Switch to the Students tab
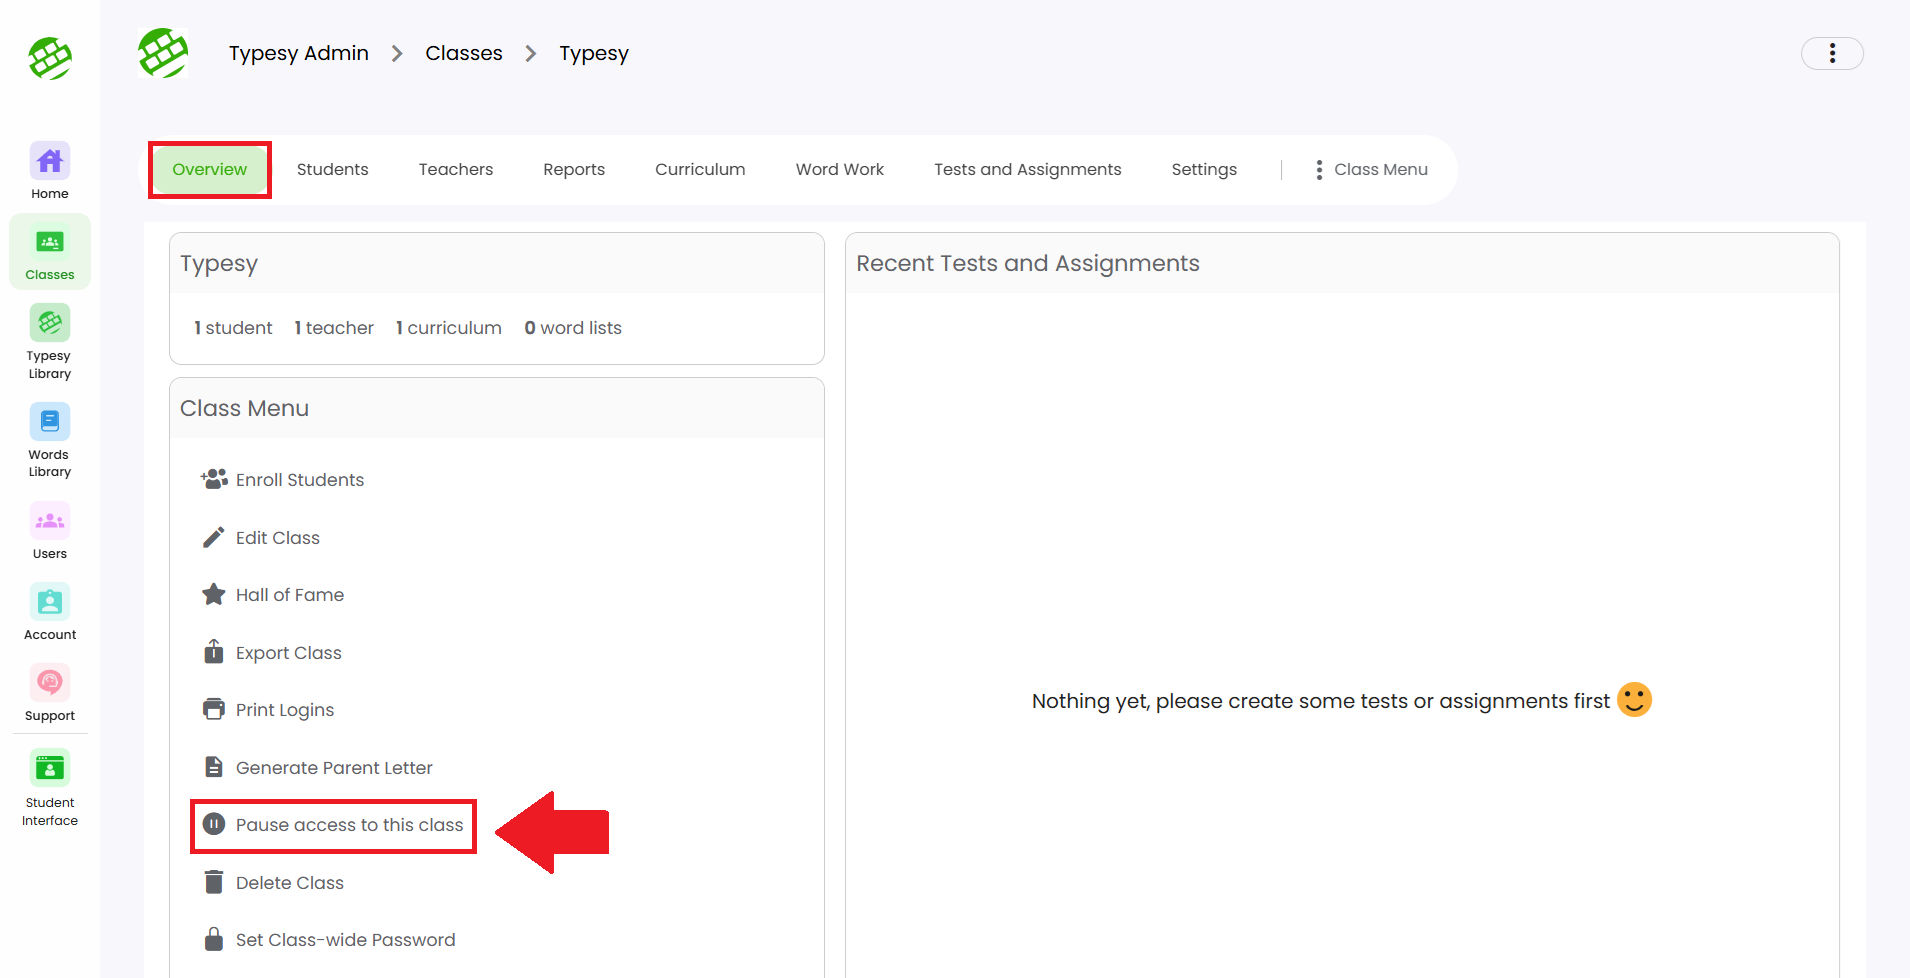The width and height of the screenshot is (1910, 978). (332, 170)
